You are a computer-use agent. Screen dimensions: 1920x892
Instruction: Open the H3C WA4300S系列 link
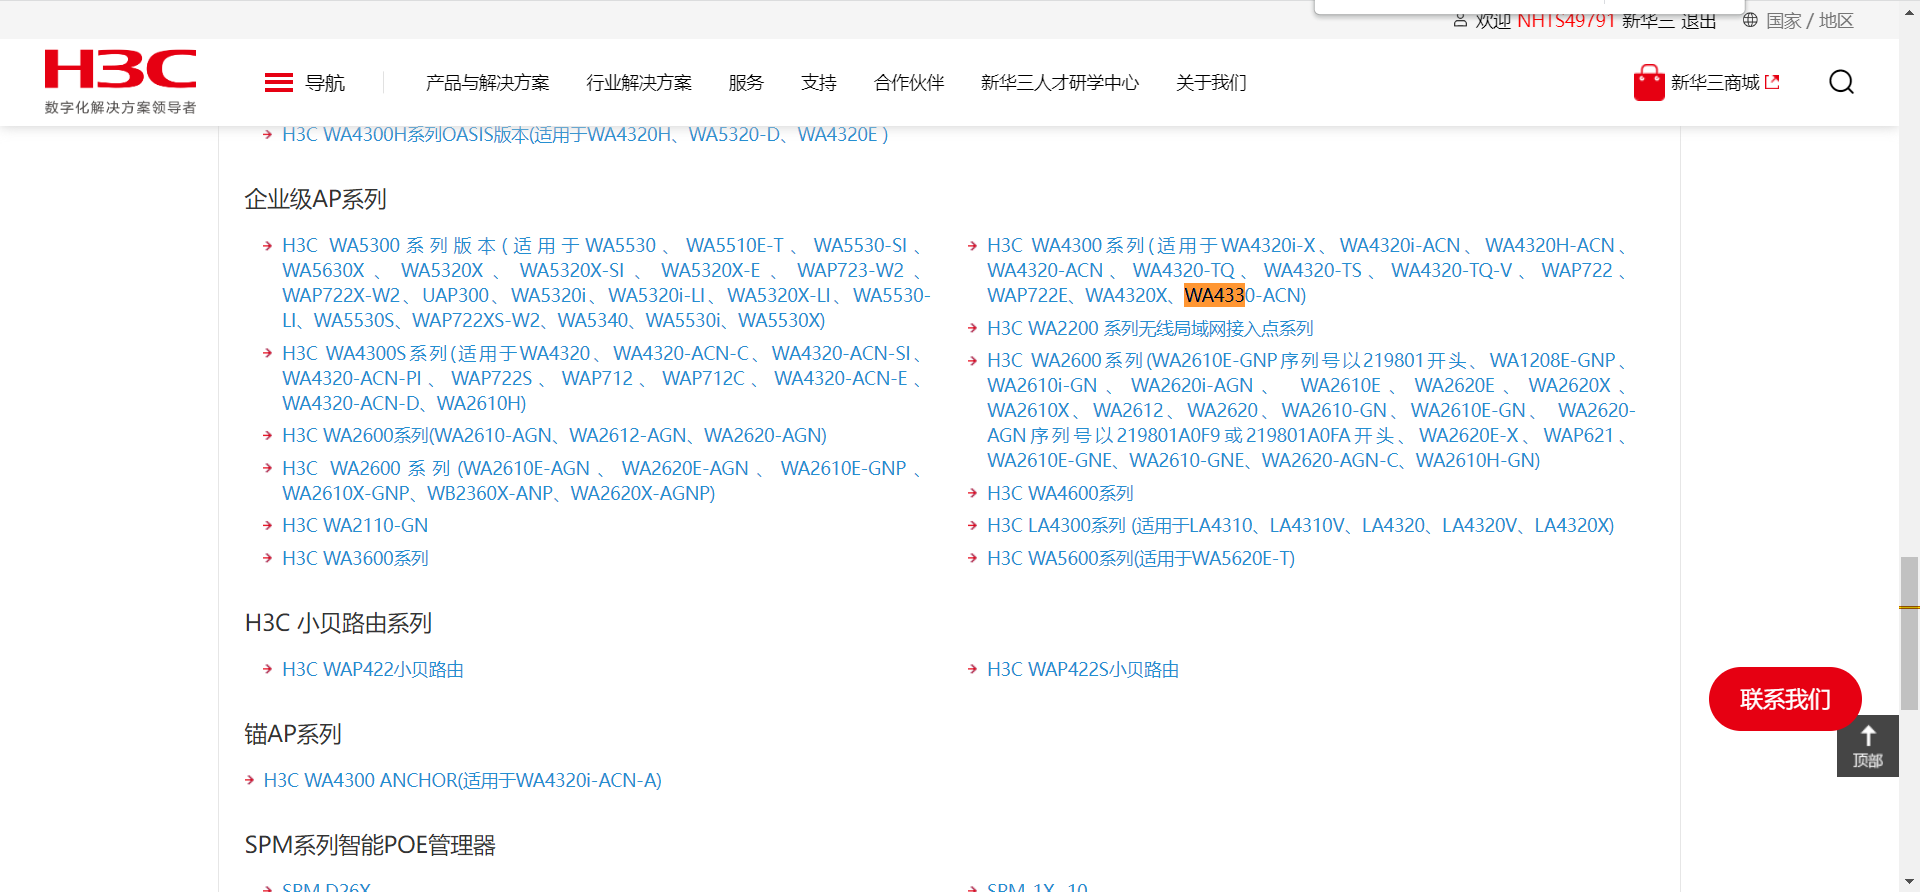606,378
